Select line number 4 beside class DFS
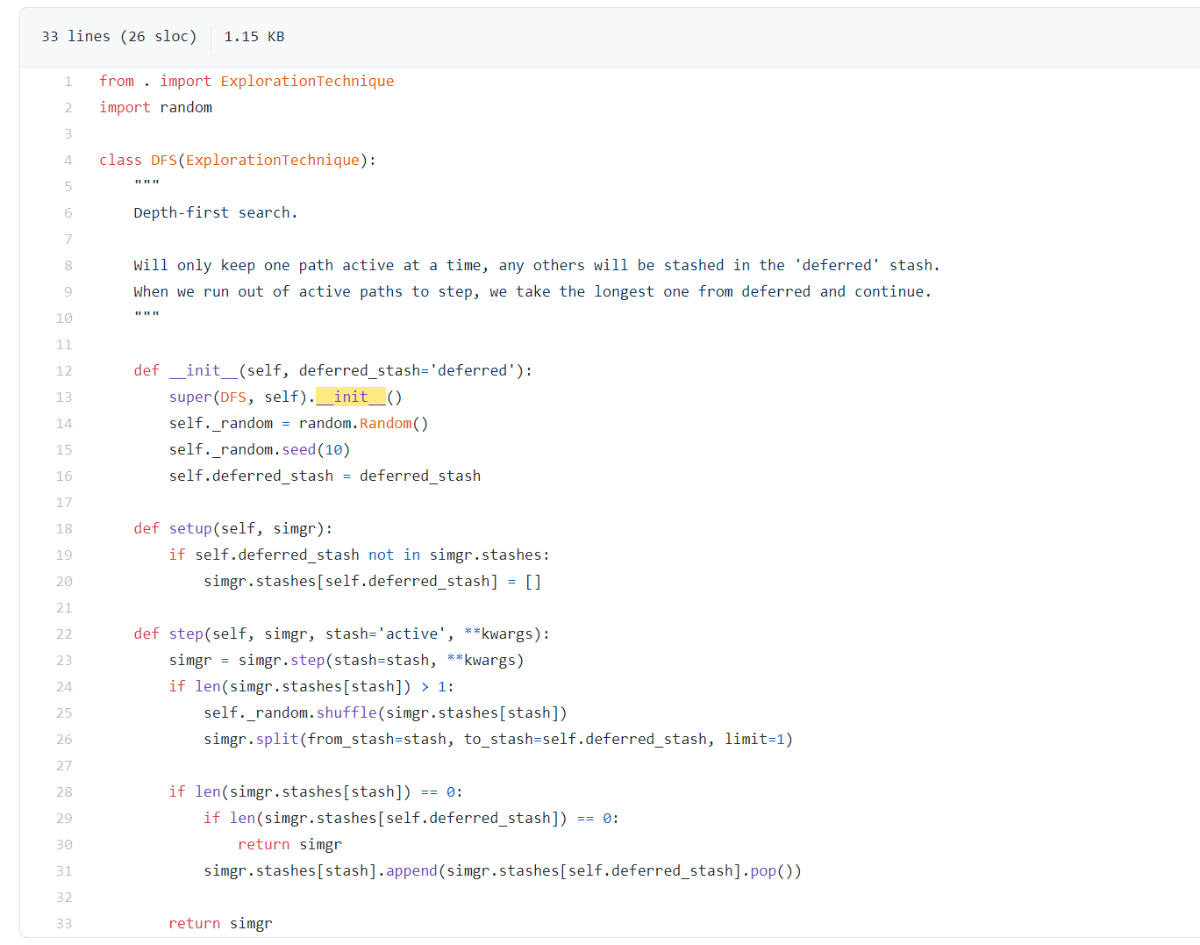 68,160
